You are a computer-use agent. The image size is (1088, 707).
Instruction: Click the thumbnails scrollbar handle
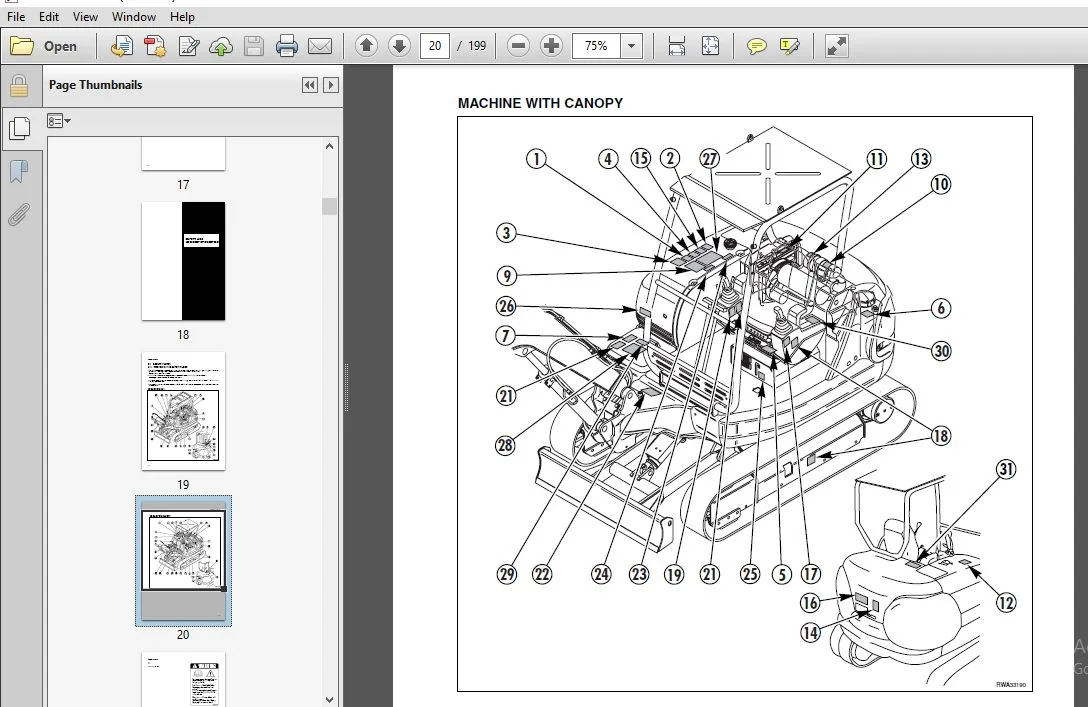(x=330, y=206)
